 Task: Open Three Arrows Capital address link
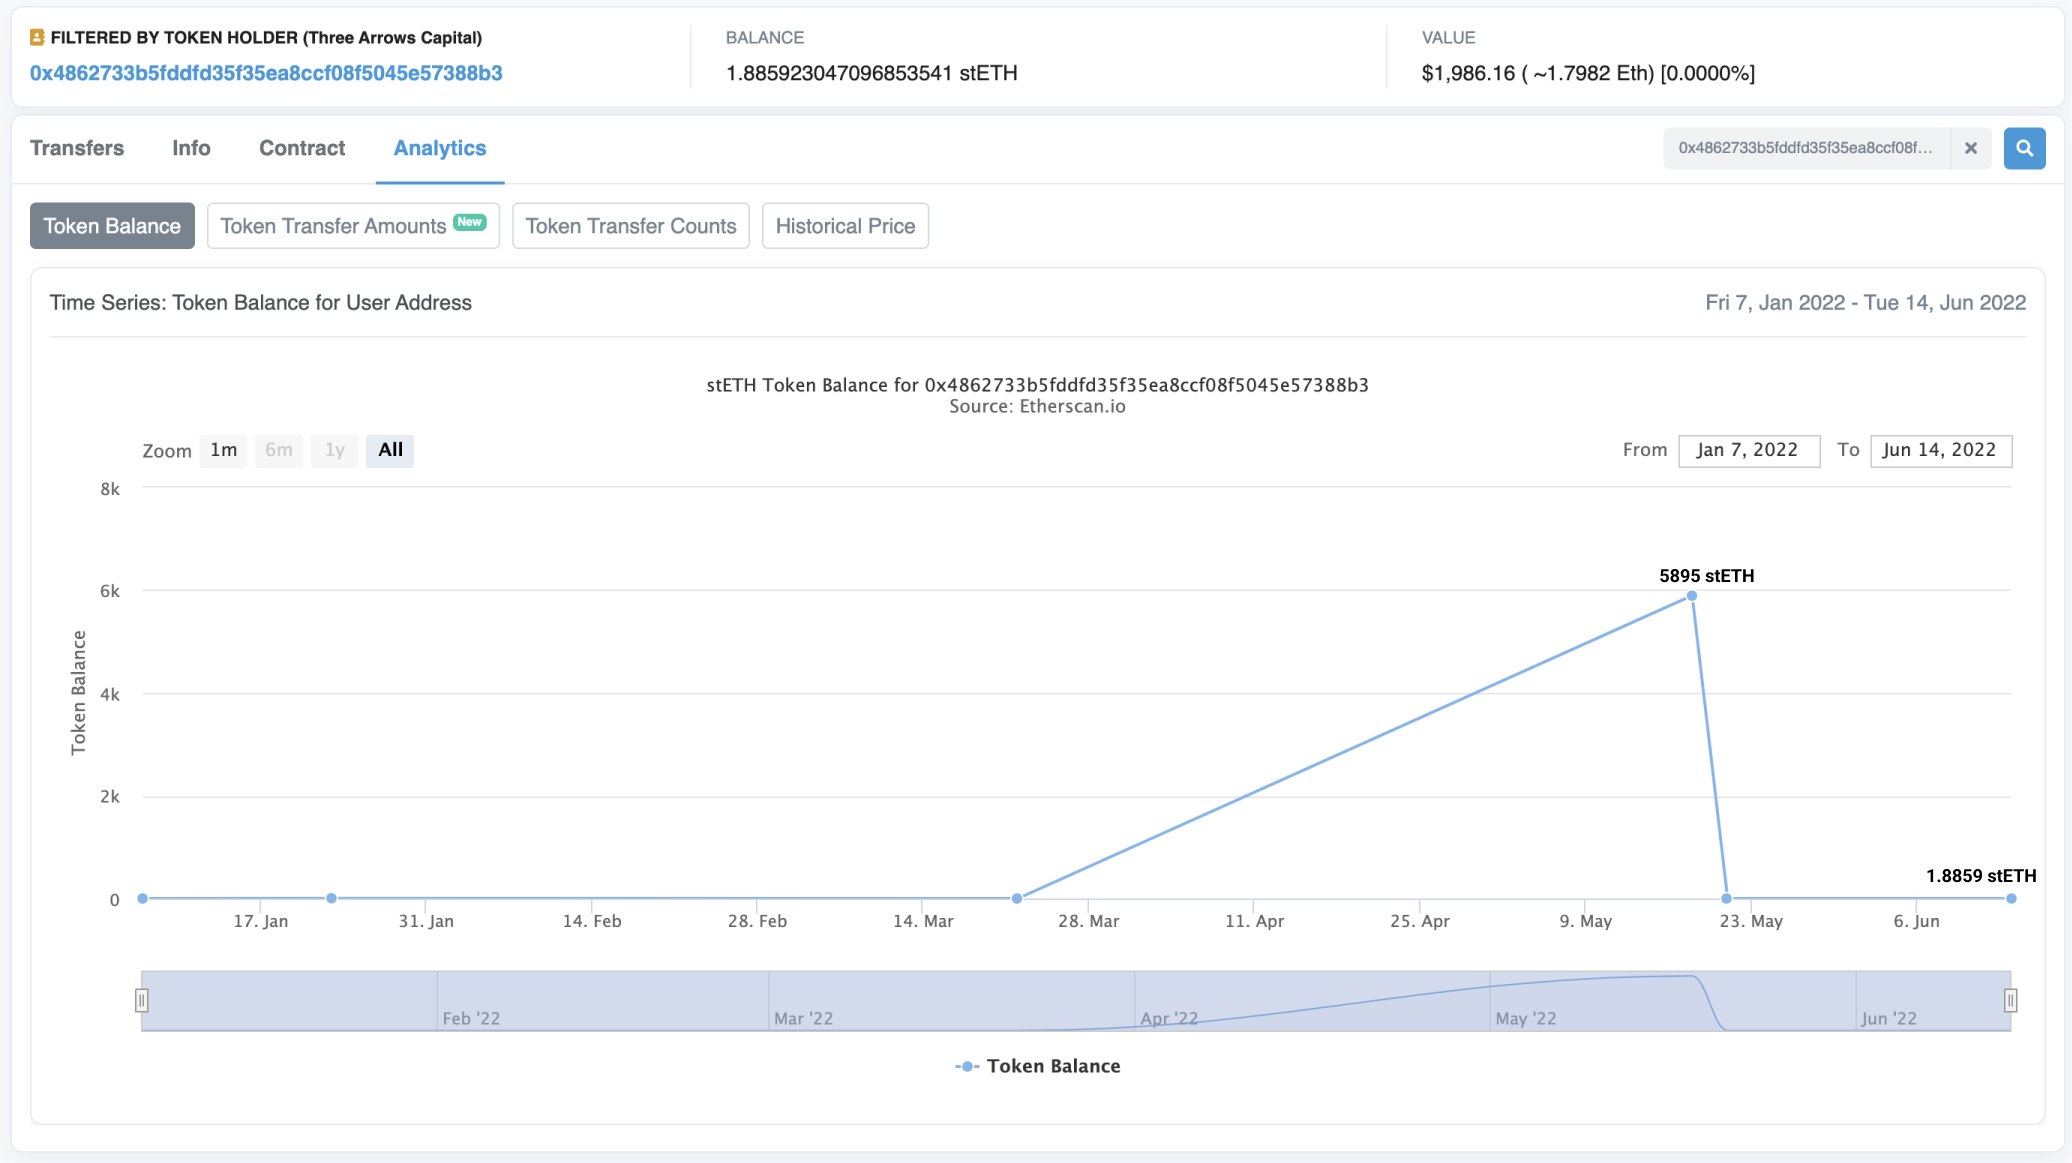(266, 73)
